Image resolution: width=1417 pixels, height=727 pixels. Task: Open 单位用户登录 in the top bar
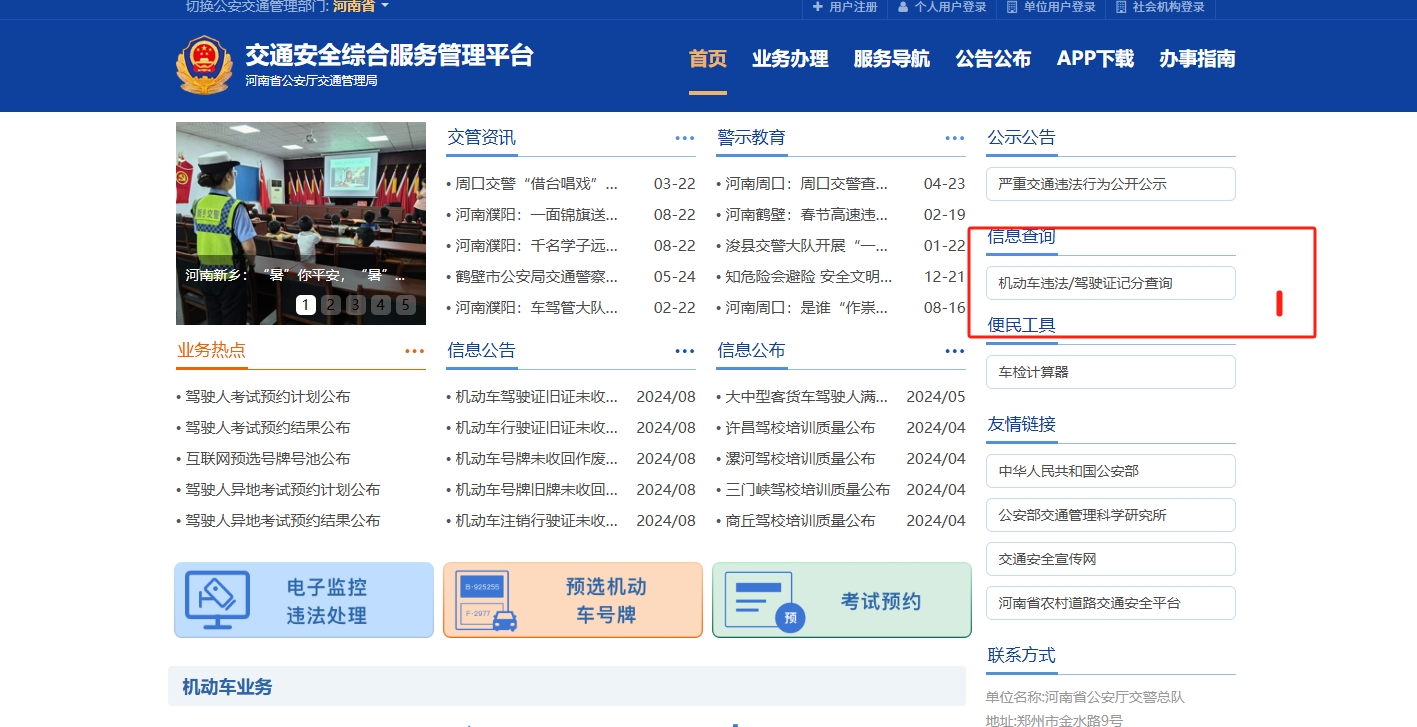click(1051, 7)
